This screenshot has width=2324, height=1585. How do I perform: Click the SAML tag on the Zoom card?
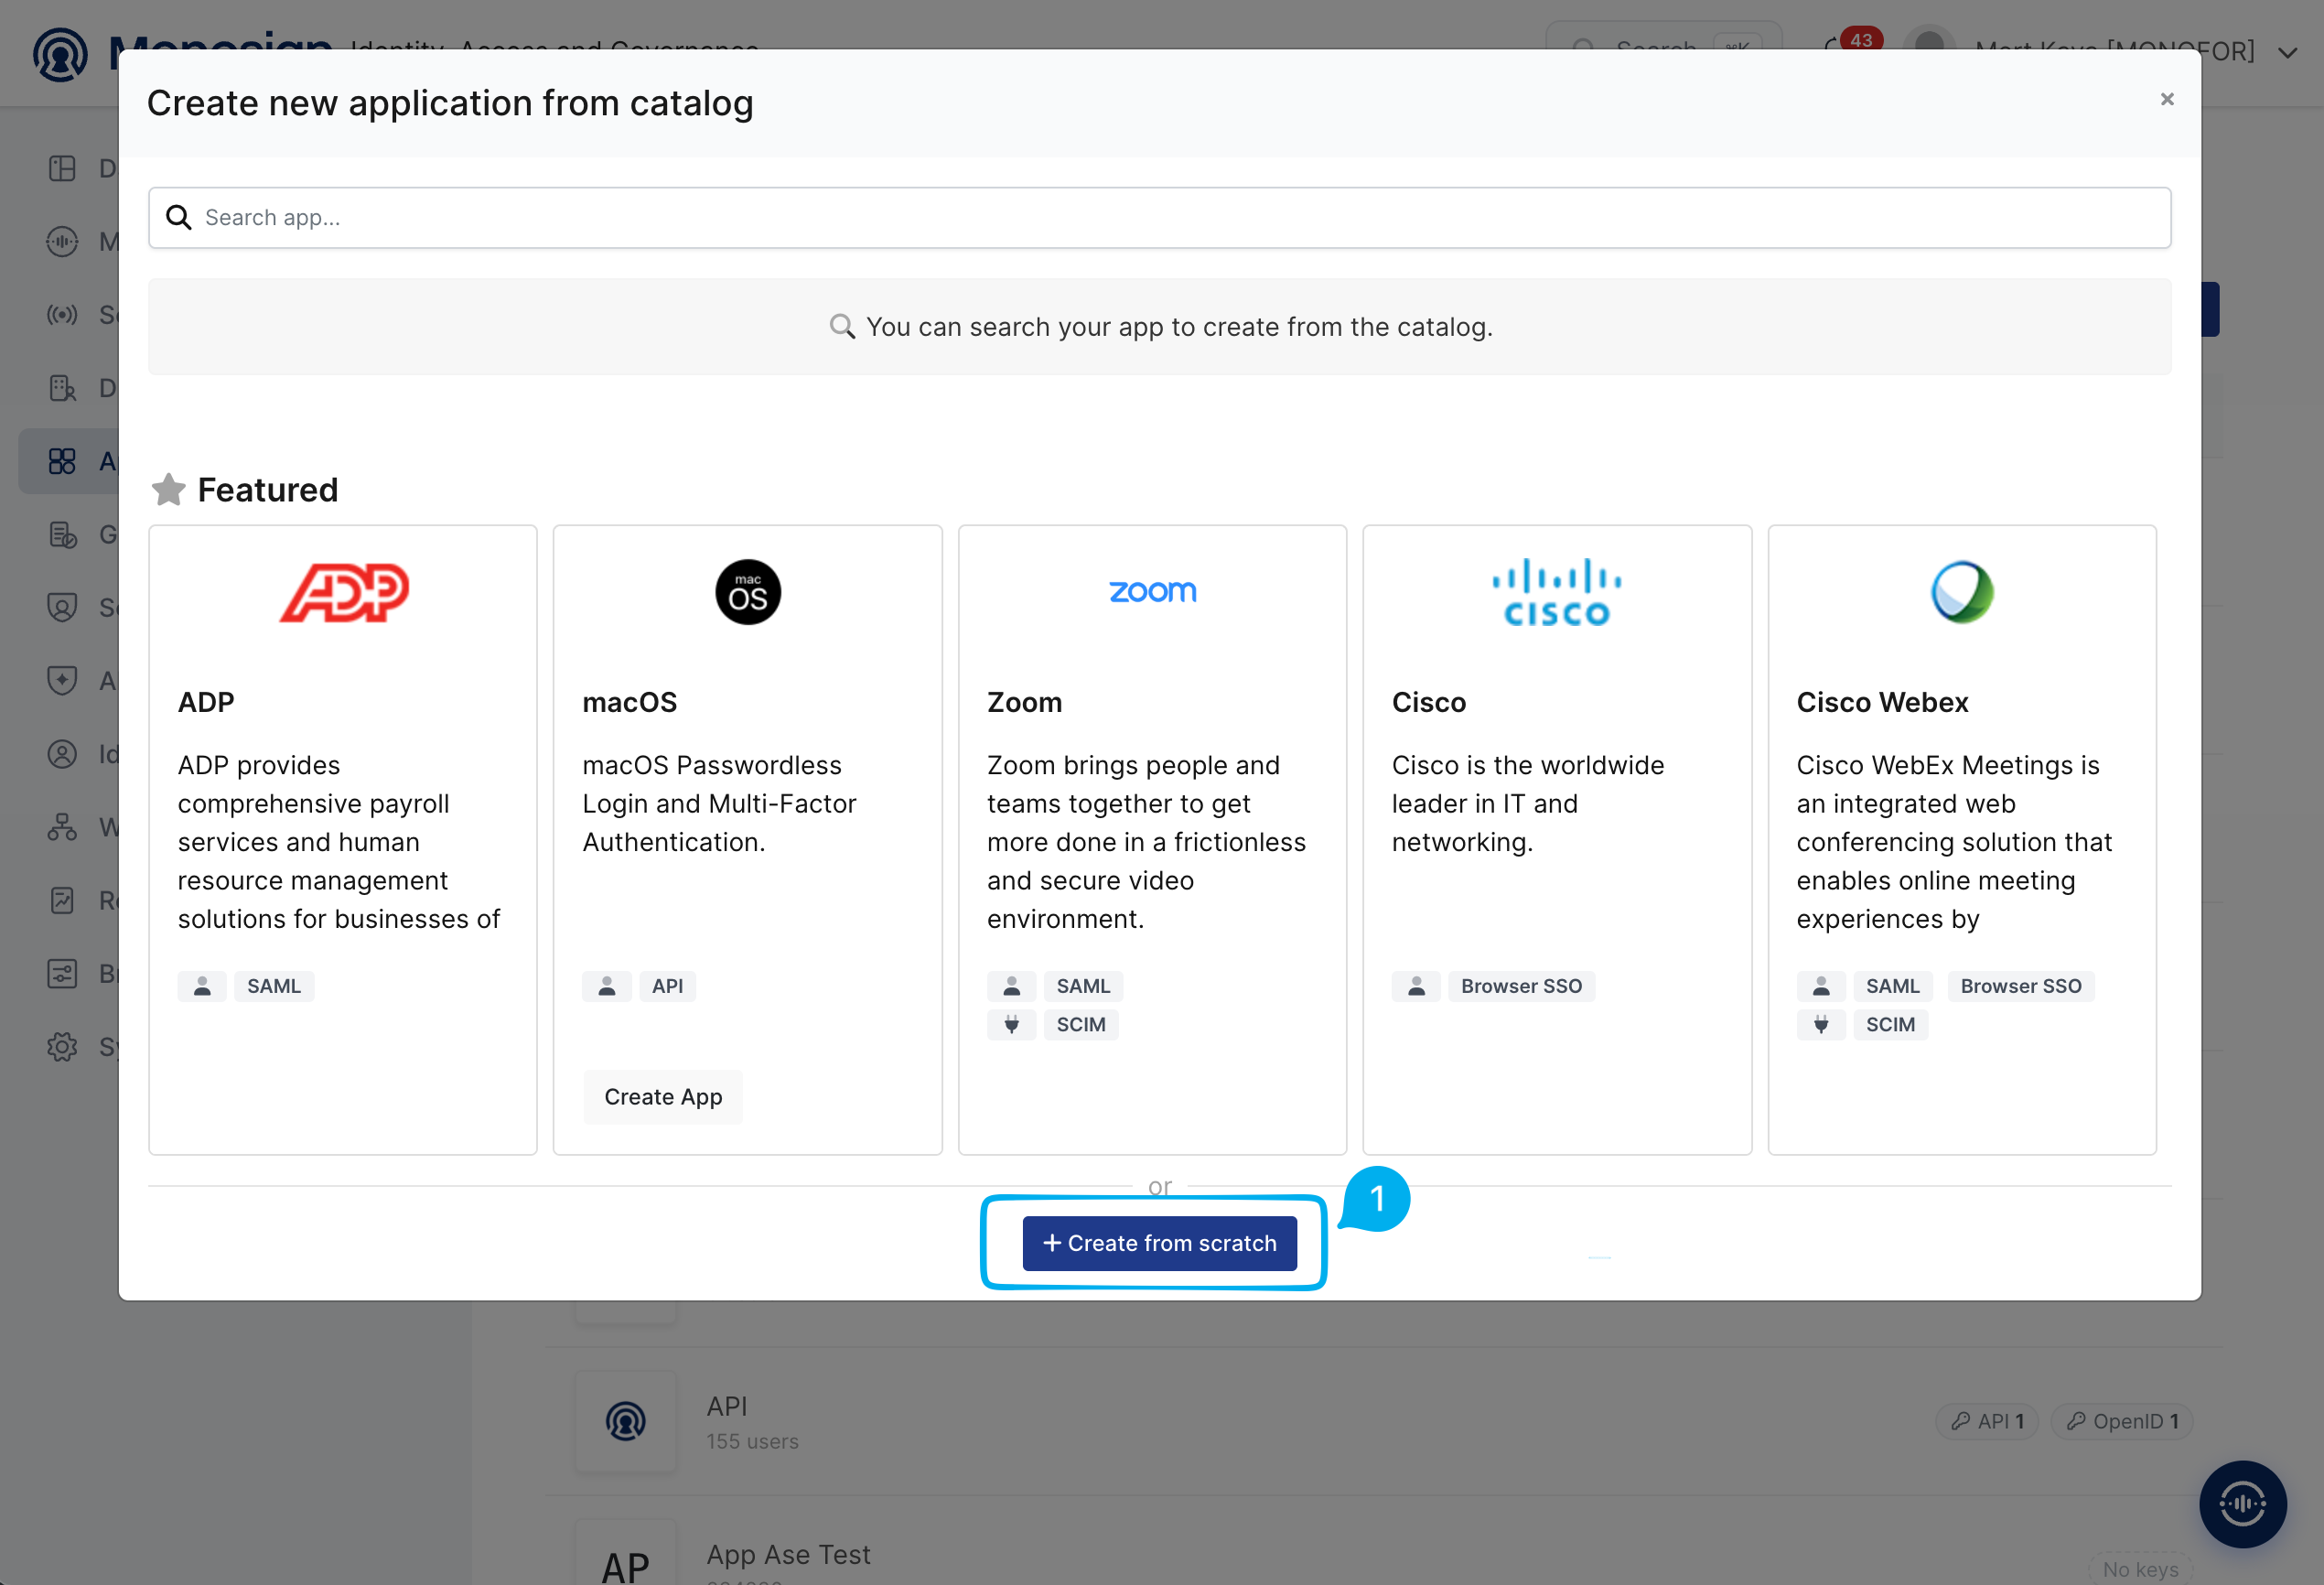(1083, 986)
